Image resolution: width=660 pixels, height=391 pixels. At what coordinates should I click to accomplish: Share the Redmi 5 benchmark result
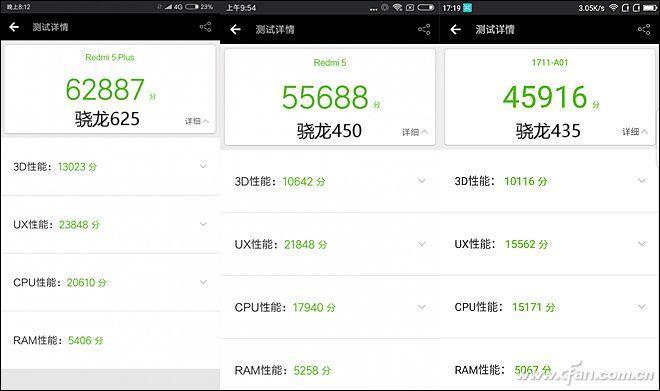424,29
